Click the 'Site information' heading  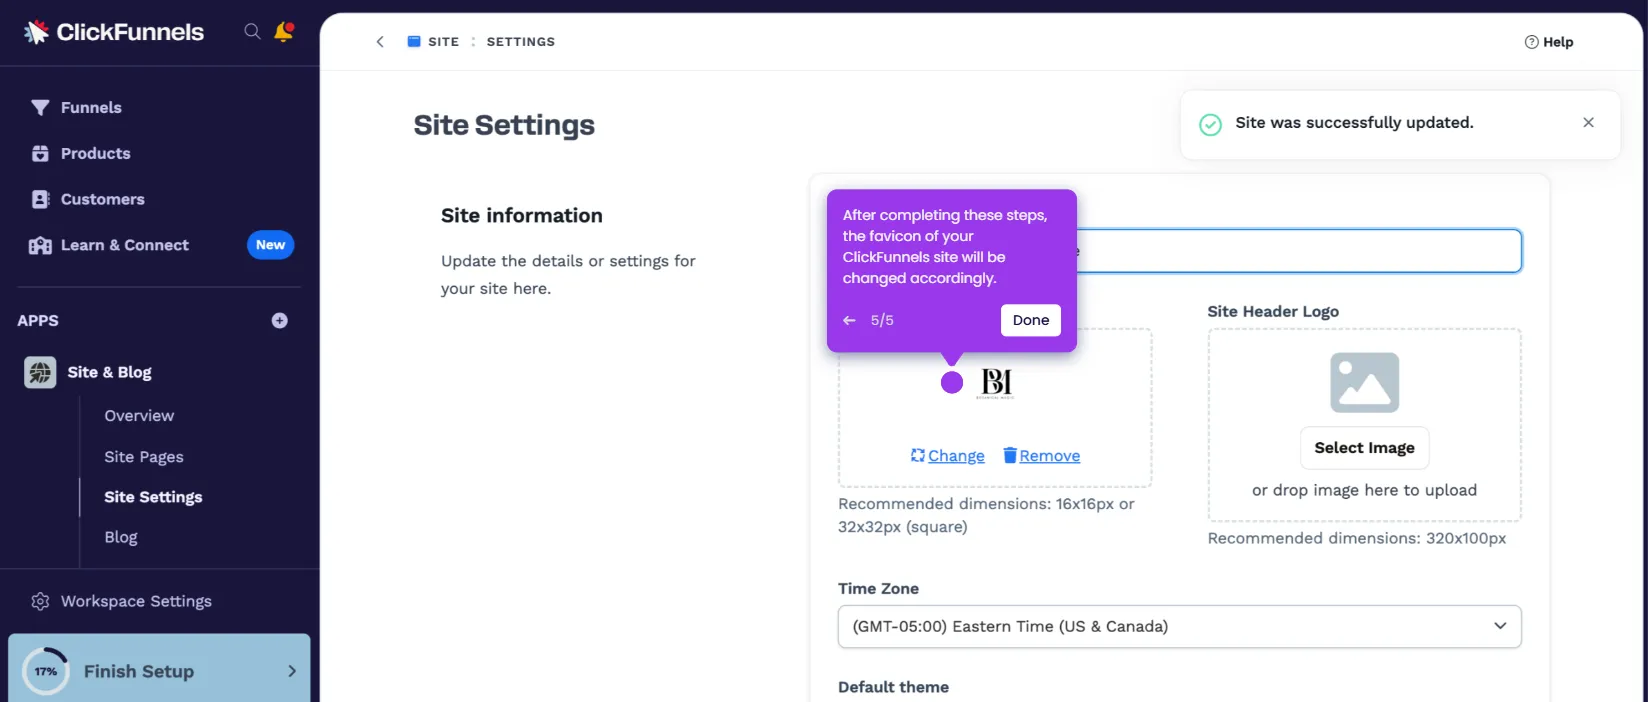522,215
